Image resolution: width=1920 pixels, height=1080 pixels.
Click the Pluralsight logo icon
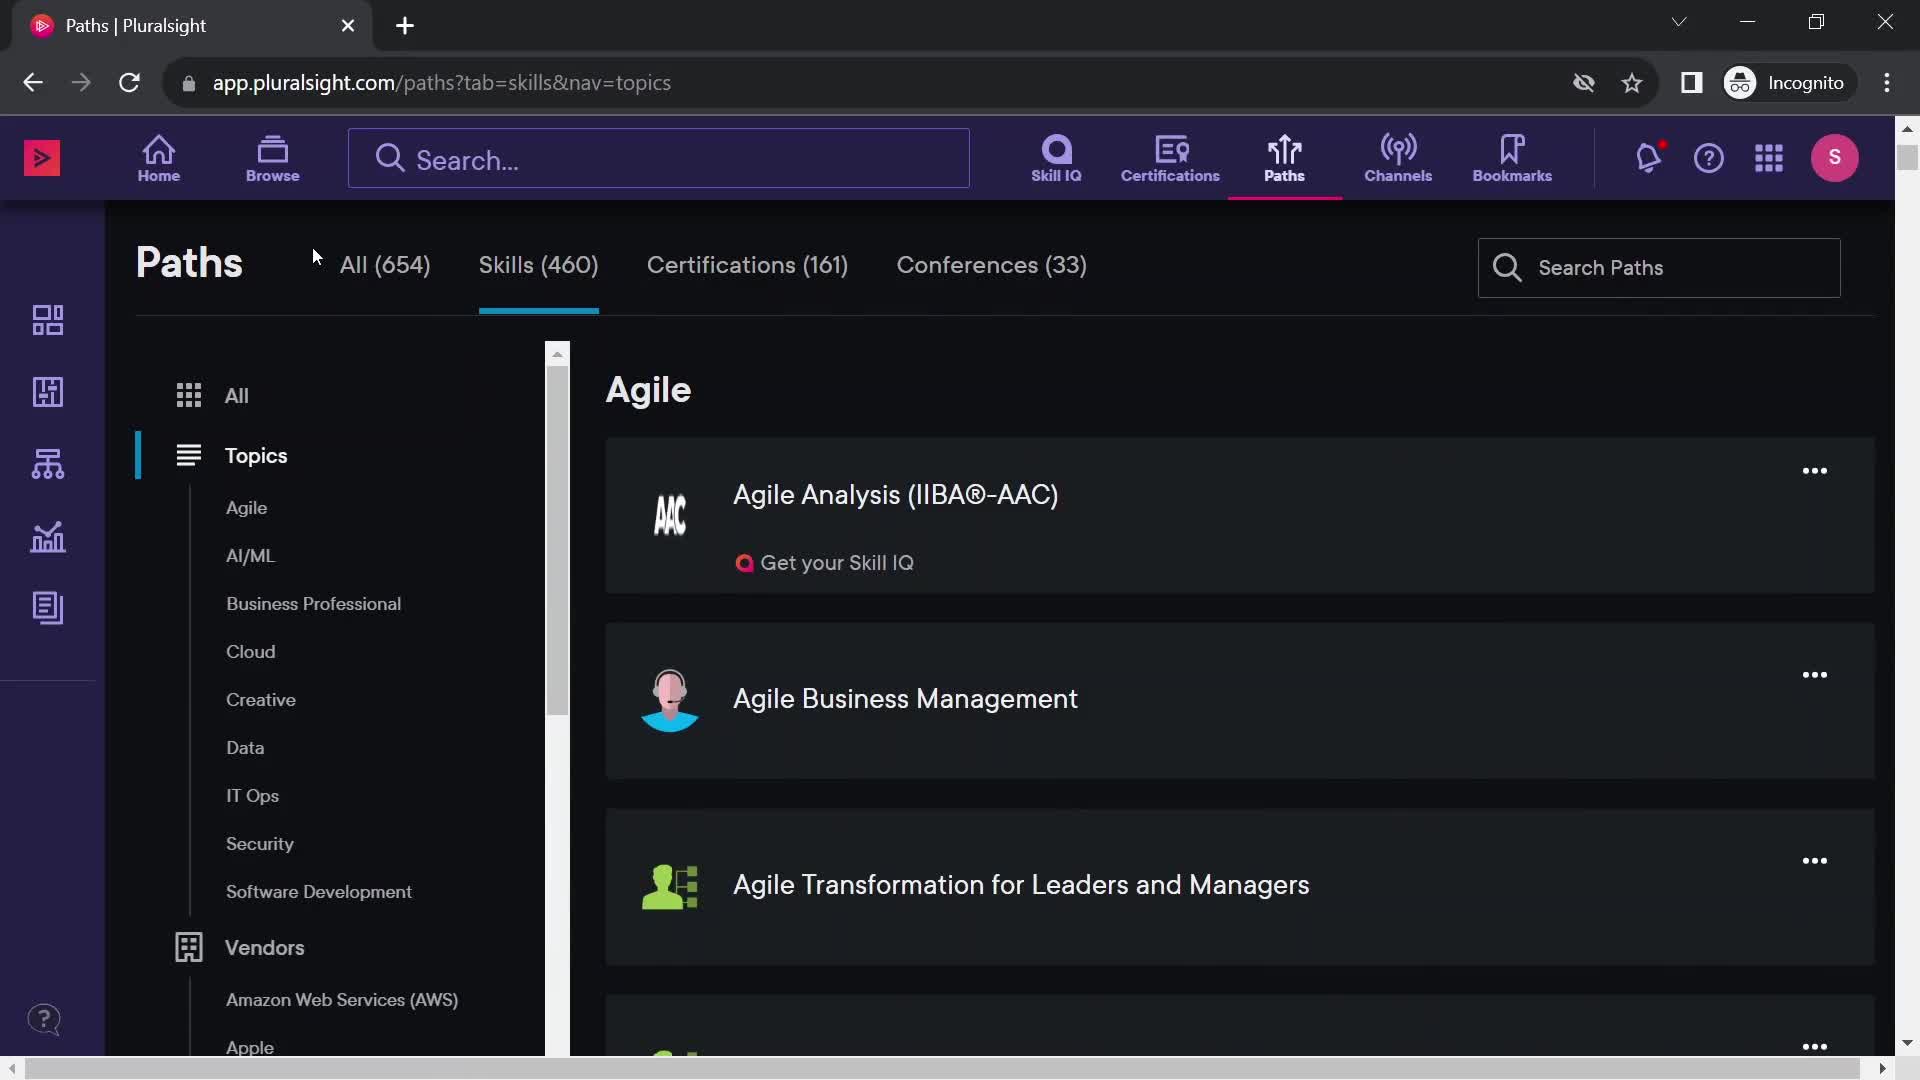coord(42,158)
